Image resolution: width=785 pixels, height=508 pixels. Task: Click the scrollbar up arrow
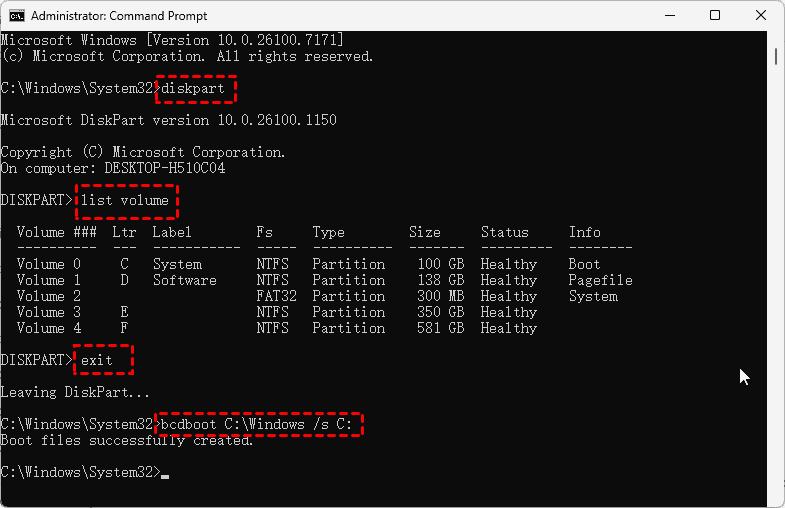coord(777,39)
